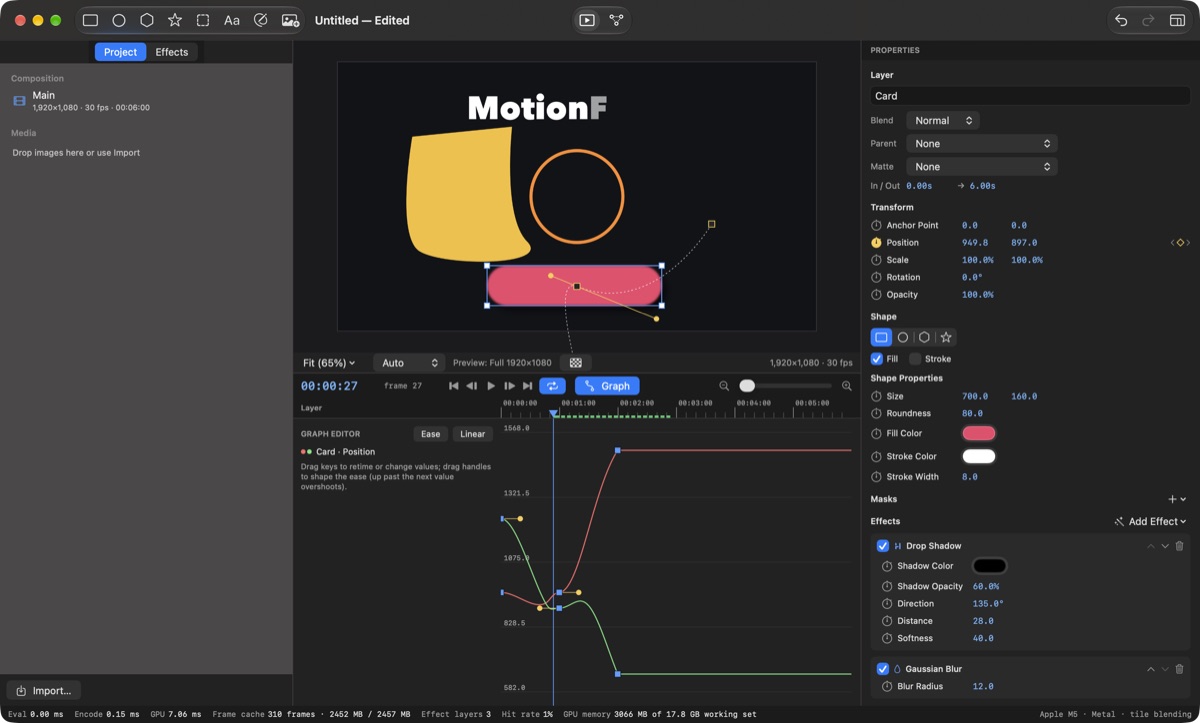Switch to the Effects tab
This screenshot has height=723, width=1200.
point(172,52)
